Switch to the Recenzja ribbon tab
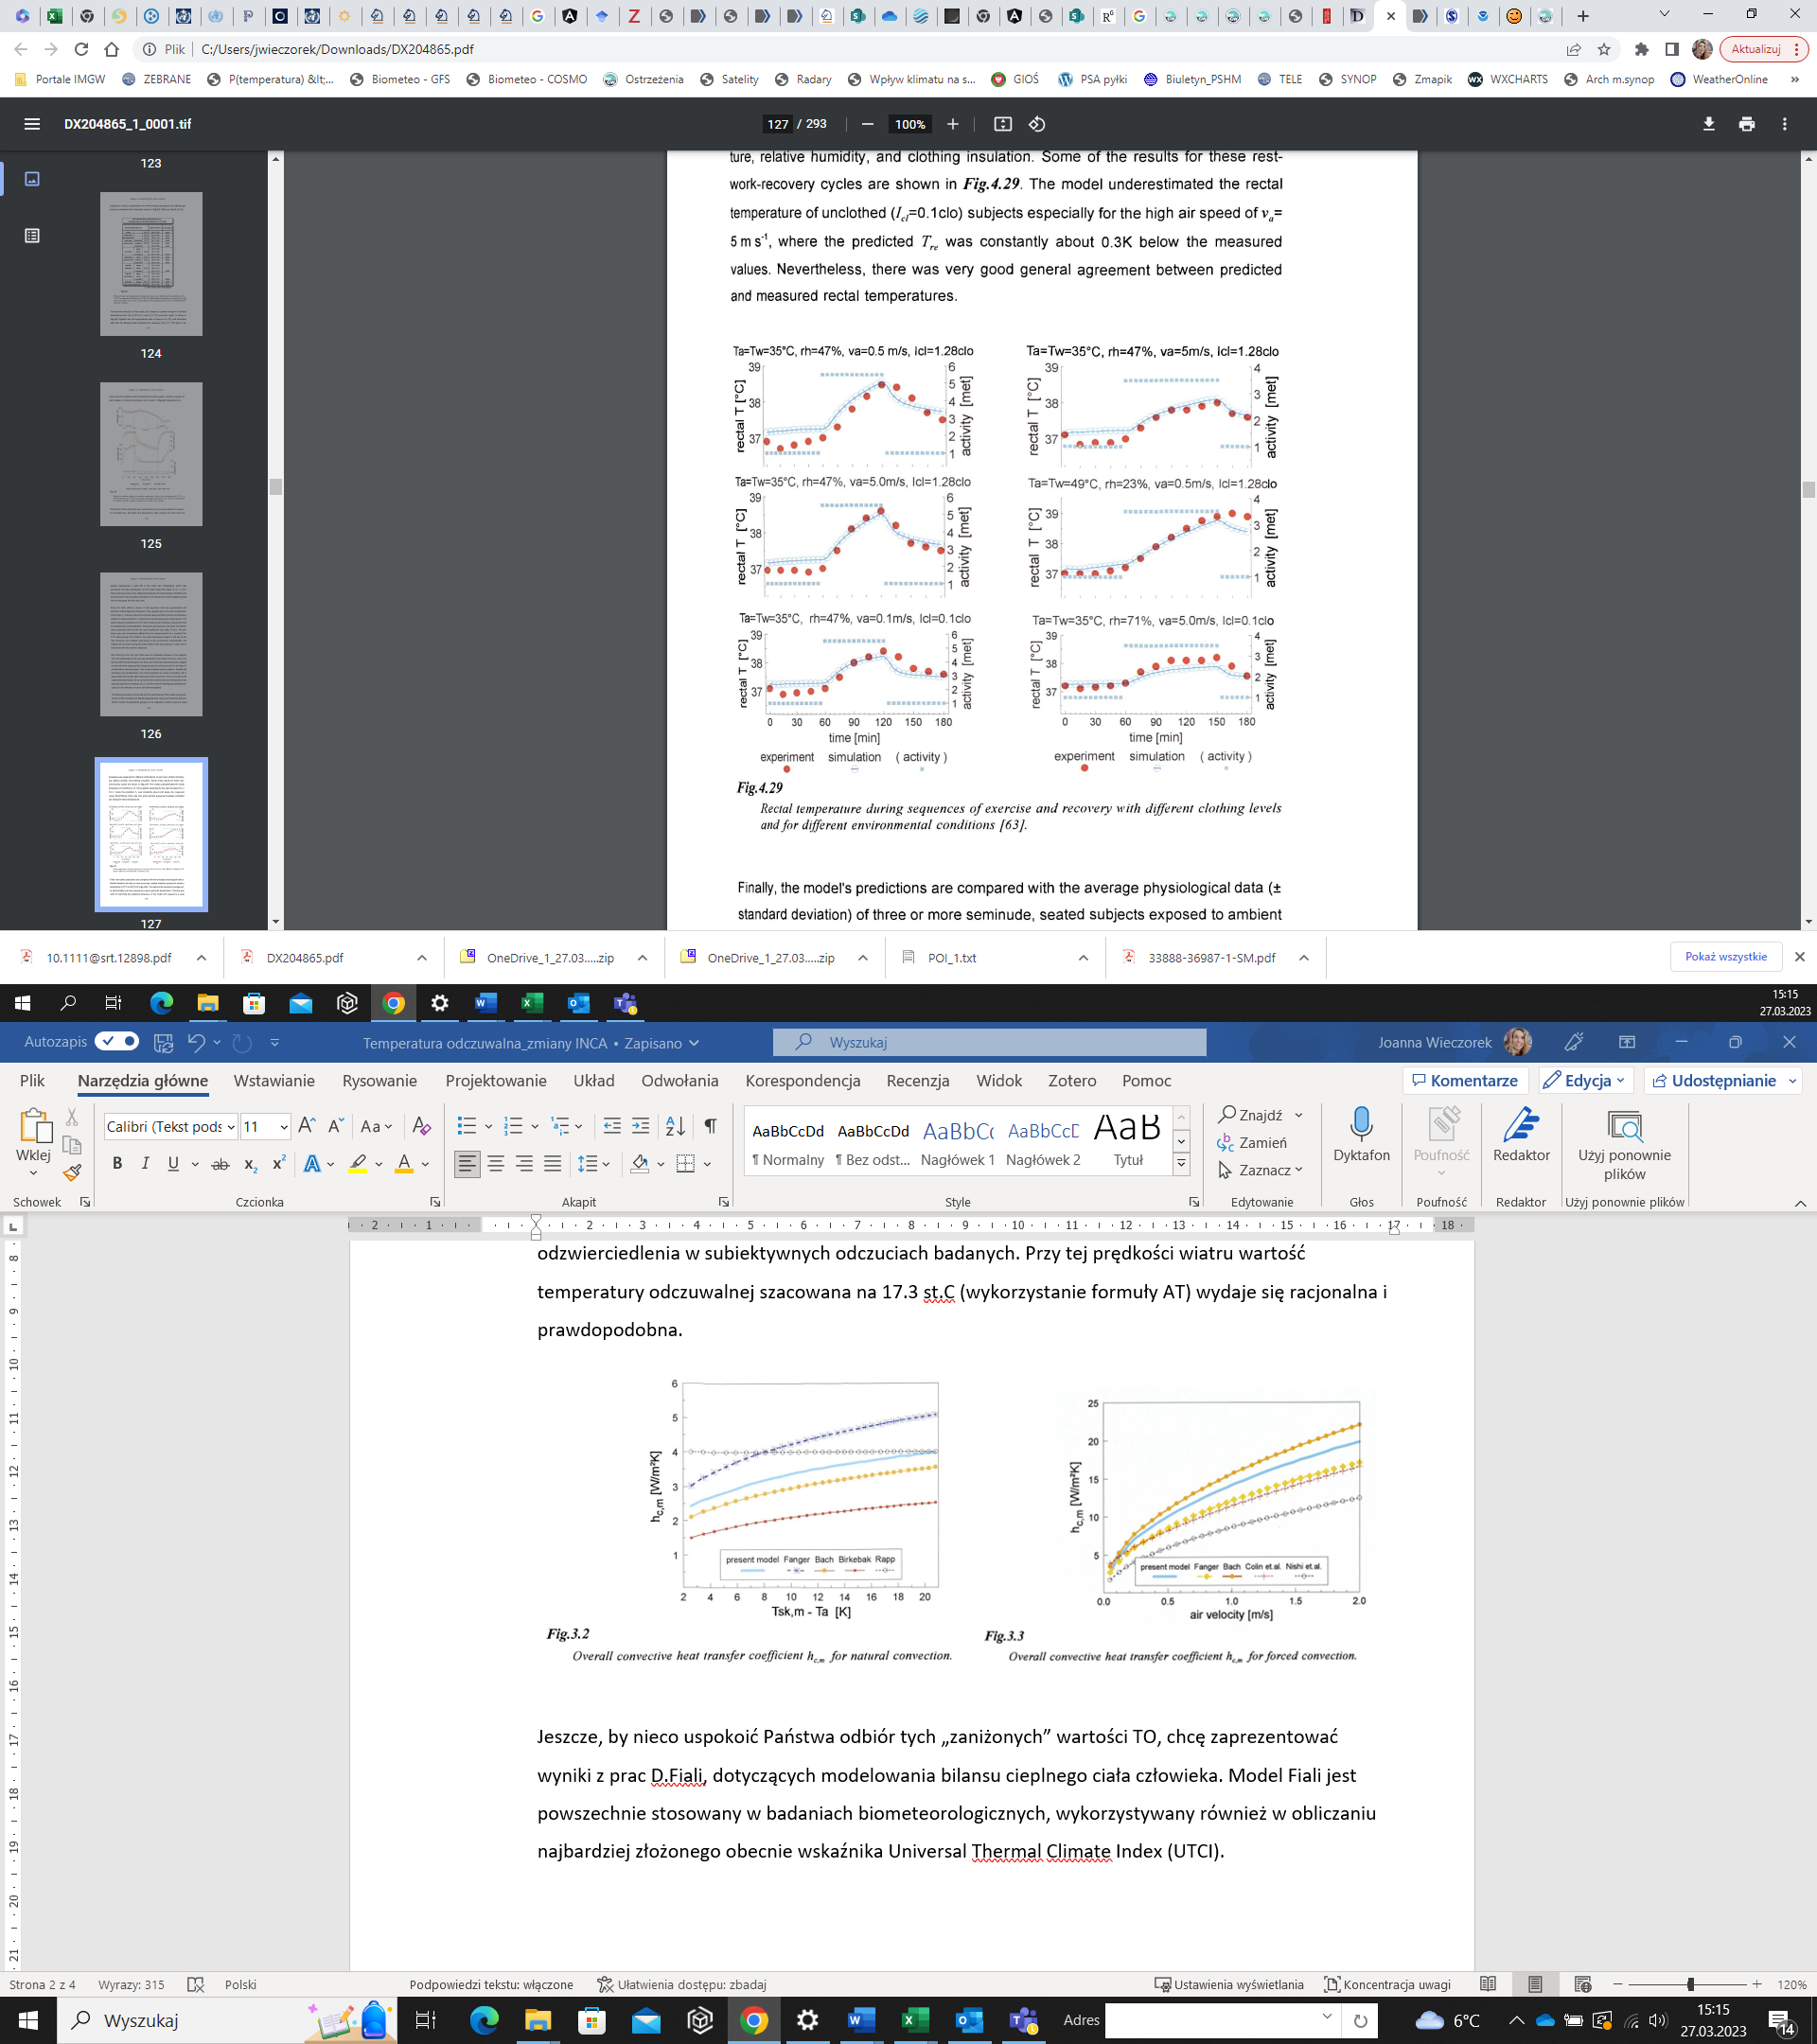Image resolution: width=1817 pixels, height=2044 pixels. coord(917,1081)
